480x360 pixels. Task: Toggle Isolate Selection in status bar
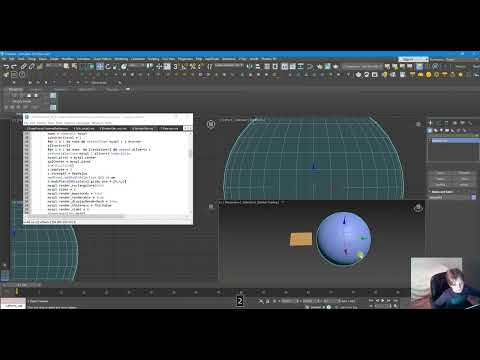click(x=261, y=301)
